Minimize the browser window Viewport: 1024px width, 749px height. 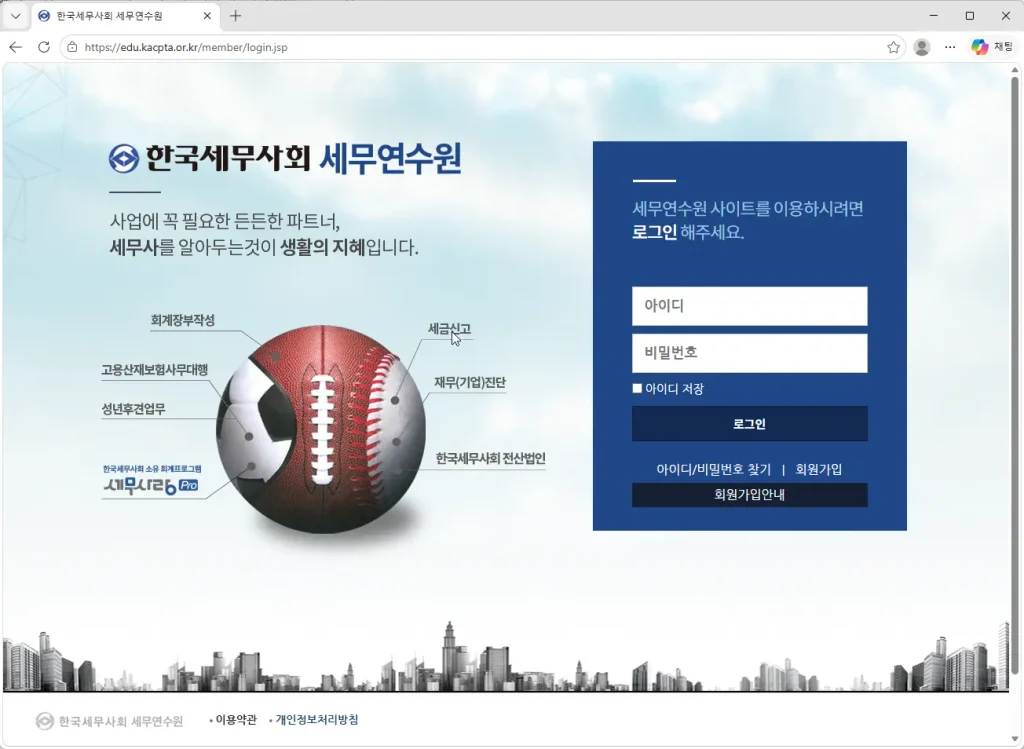tap(934, 16)
